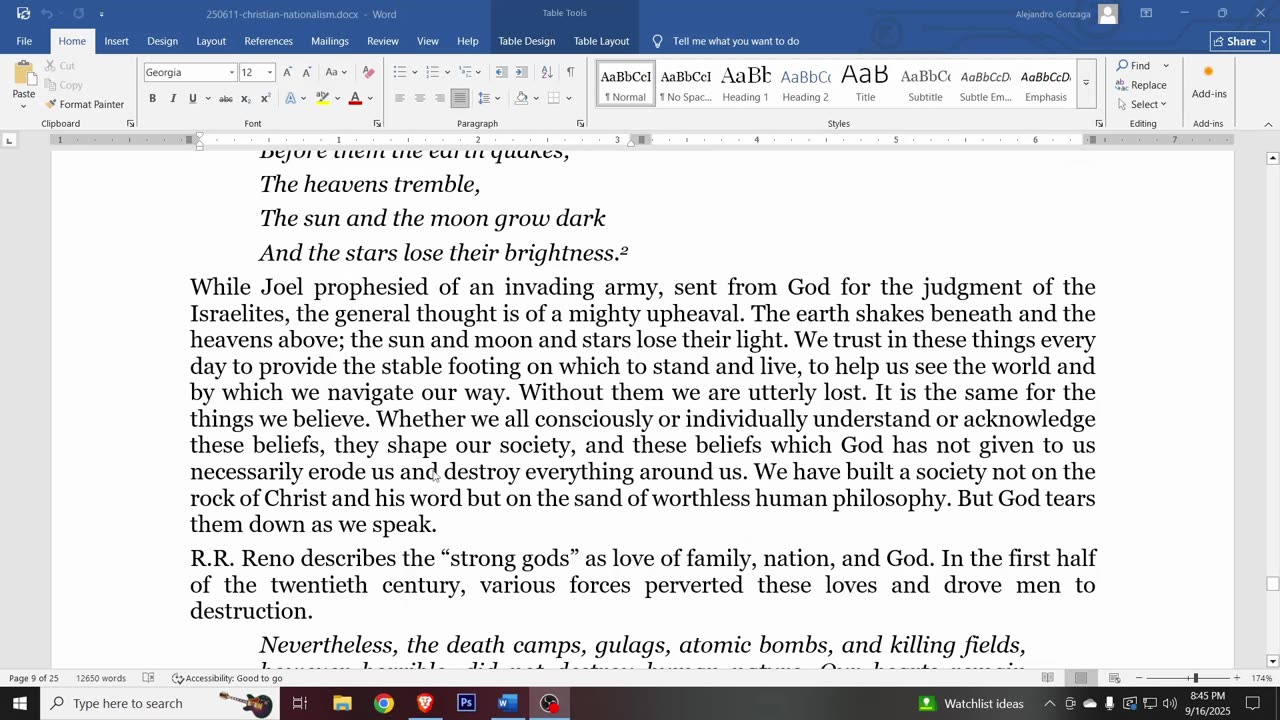Click Format Painter

tap(85, 104)
